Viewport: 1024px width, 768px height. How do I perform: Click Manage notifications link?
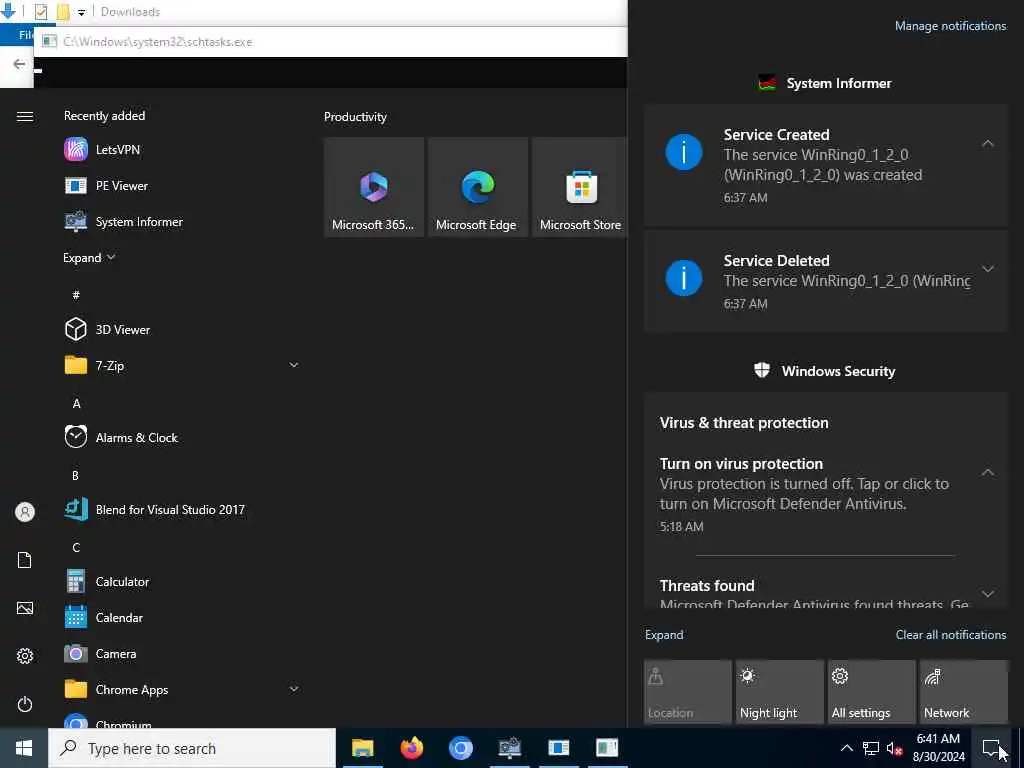coord(950,26)
